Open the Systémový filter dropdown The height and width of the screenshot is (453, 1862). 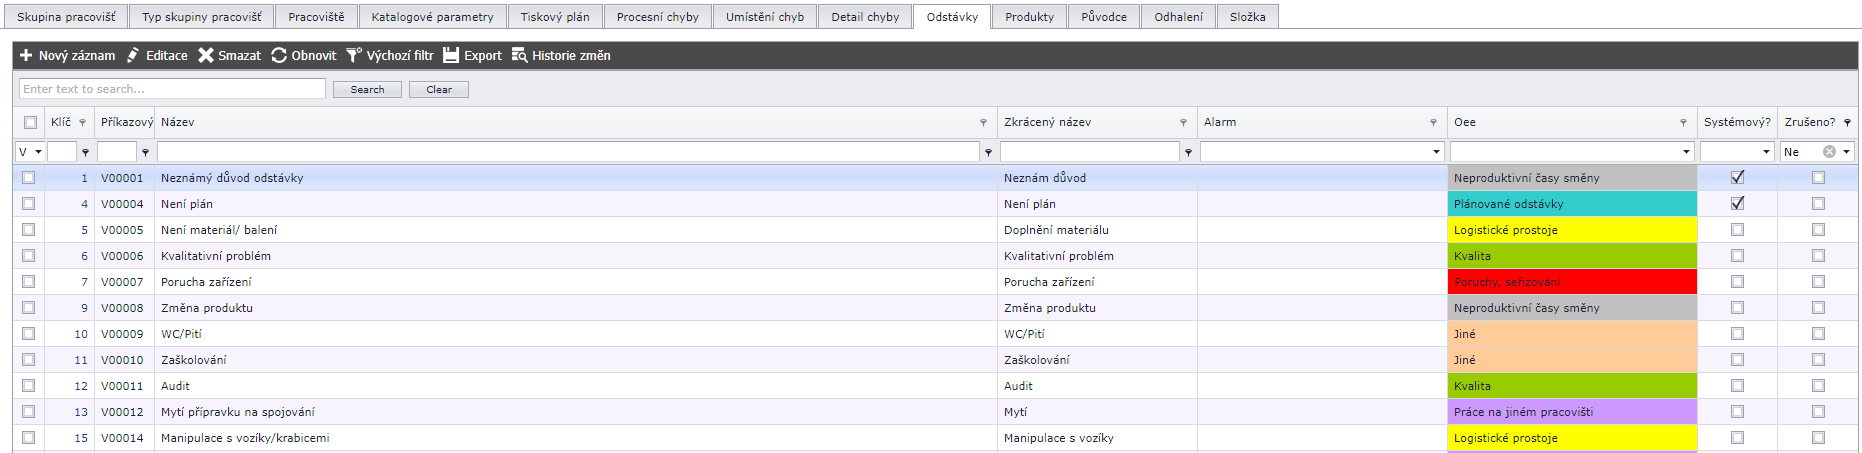[x=1766, y=152]
